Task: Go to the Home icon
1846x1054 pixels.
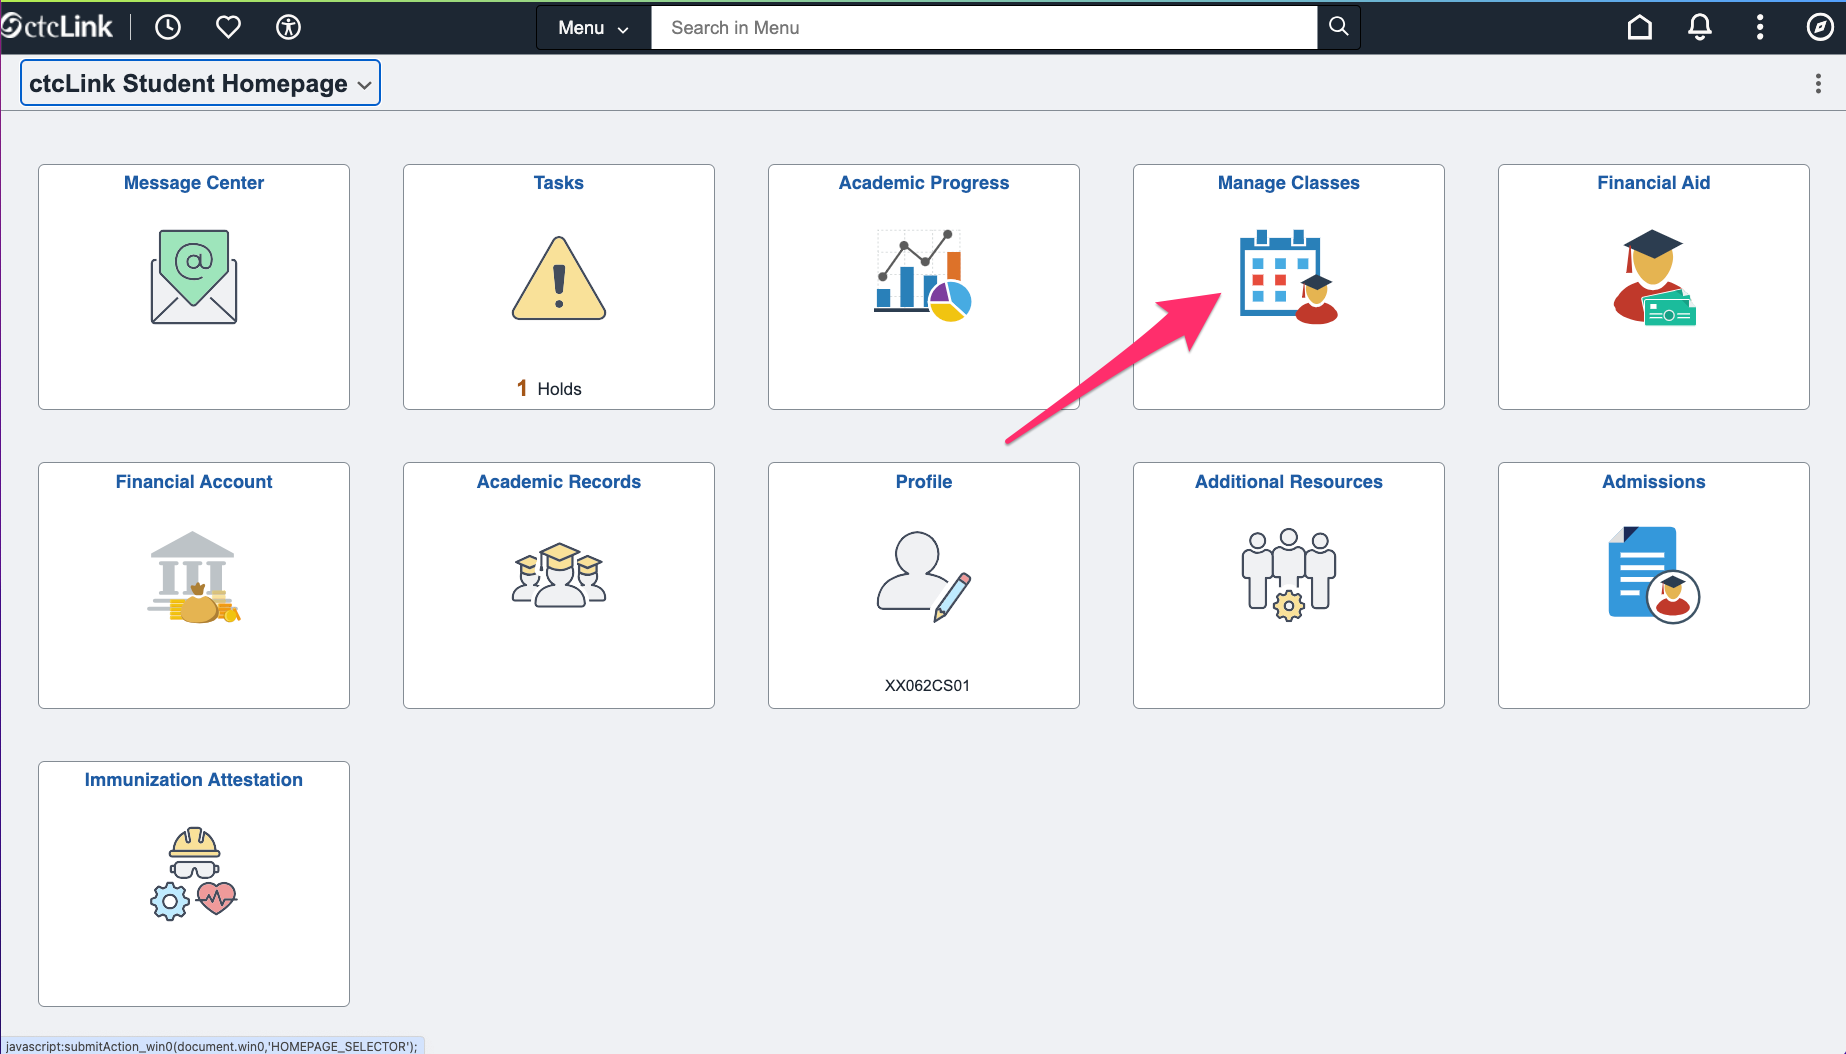Action: (x=1638, y=27)
